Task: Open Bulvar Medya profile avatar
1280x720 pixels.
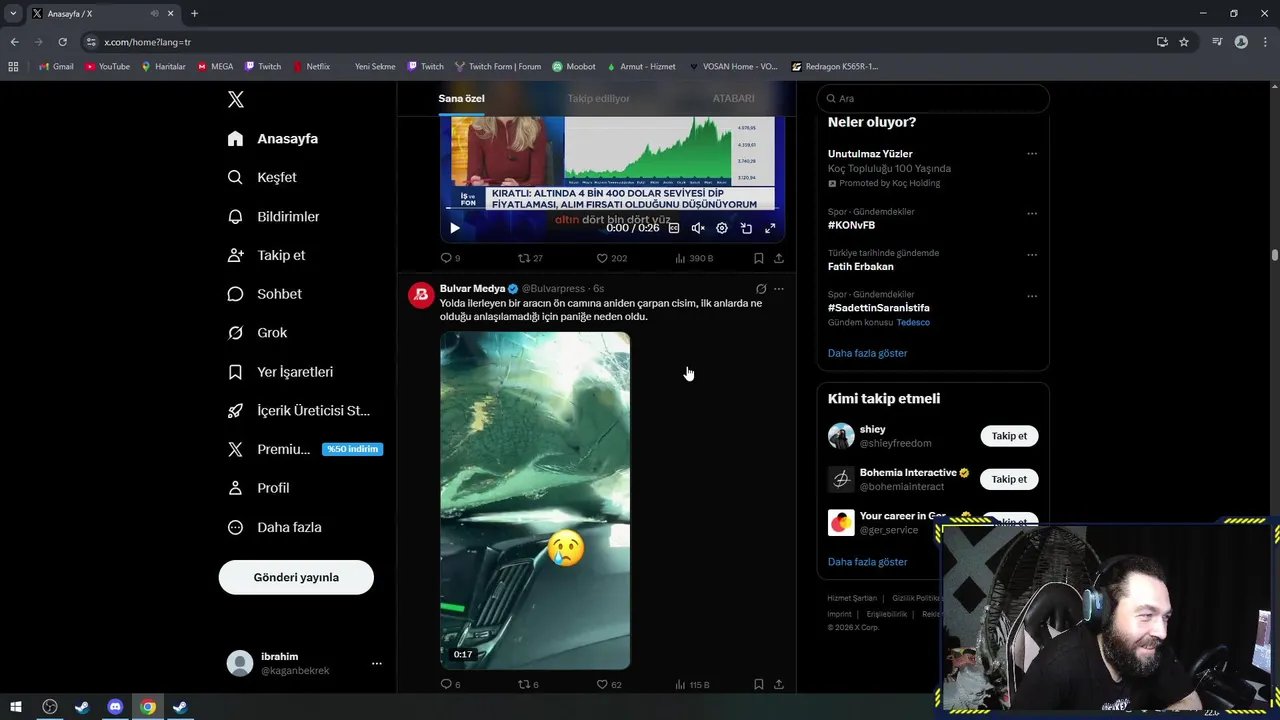Action: click(x=421, y=294)
